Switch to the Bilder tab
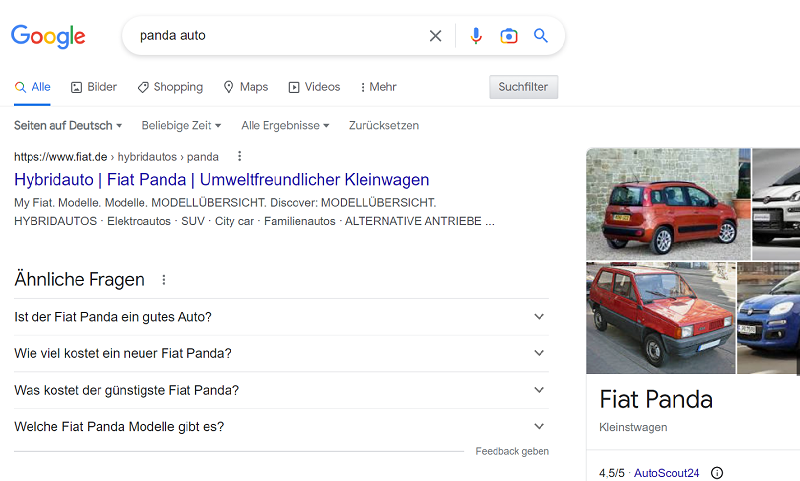Image resolution: width=800 pixels, height=481 pixels. coord(94,87)
